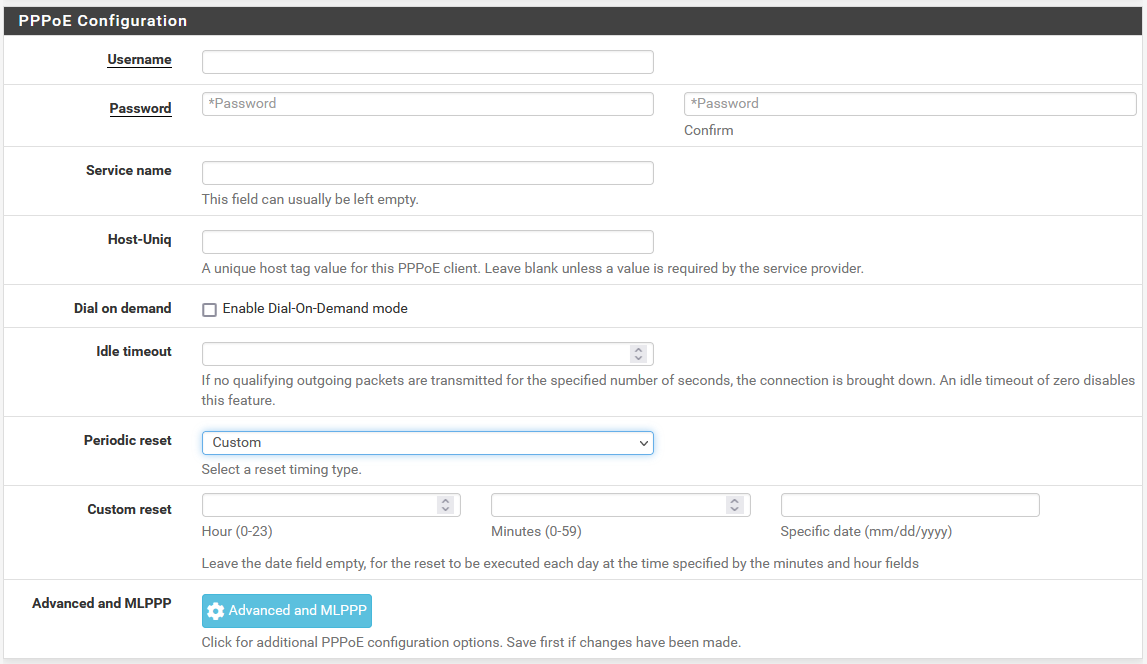
Task: Increment the Hour value using up arrow
Action: pyautogui.click(x=445, y=501)
